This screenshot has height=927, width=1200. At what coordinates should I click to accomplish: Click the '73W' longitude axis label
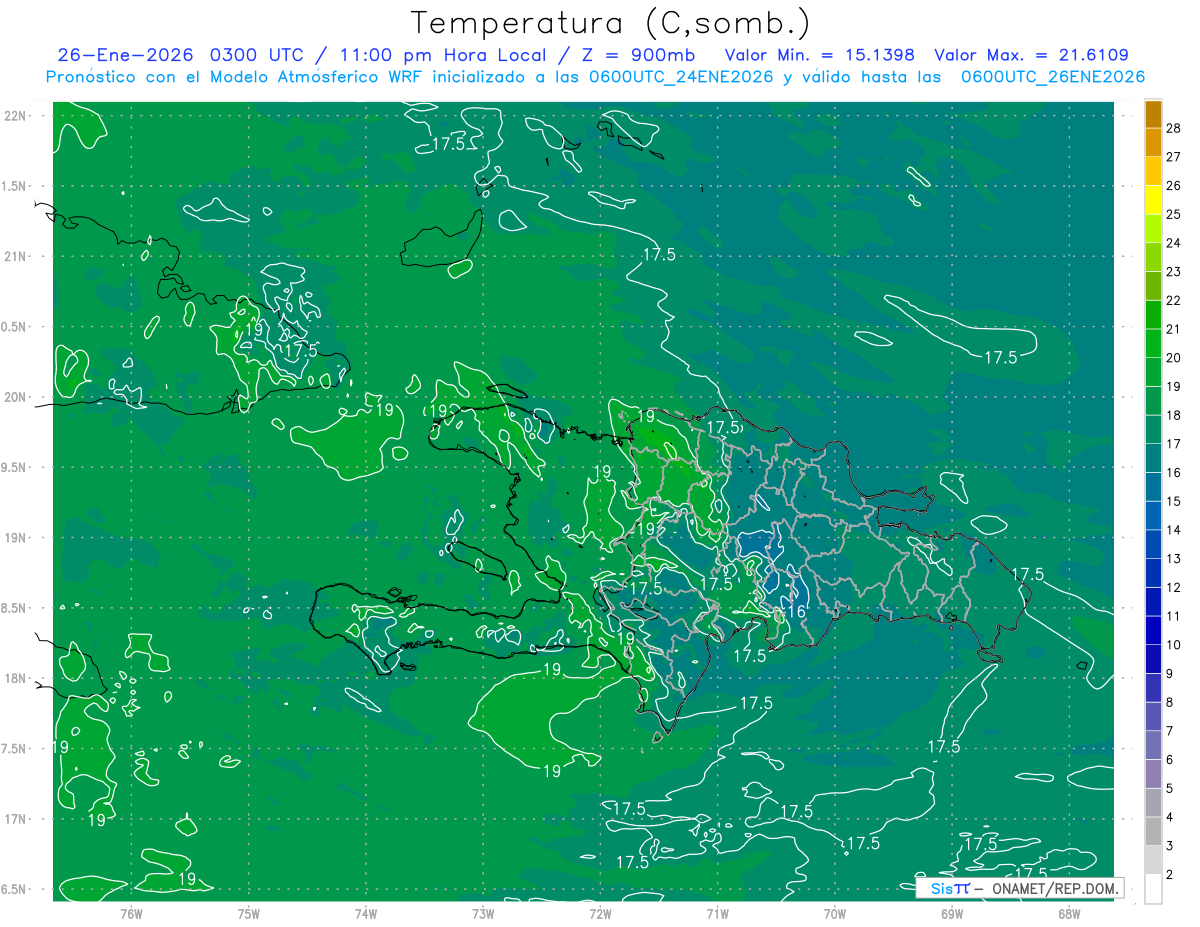(x=483, y=913)
